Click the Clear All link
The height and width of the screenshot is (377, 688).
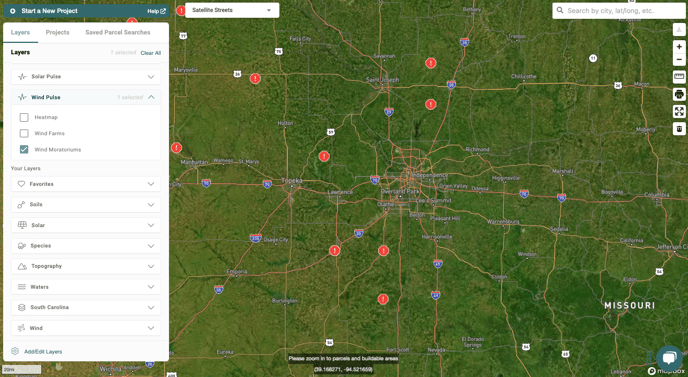point(150,53)
